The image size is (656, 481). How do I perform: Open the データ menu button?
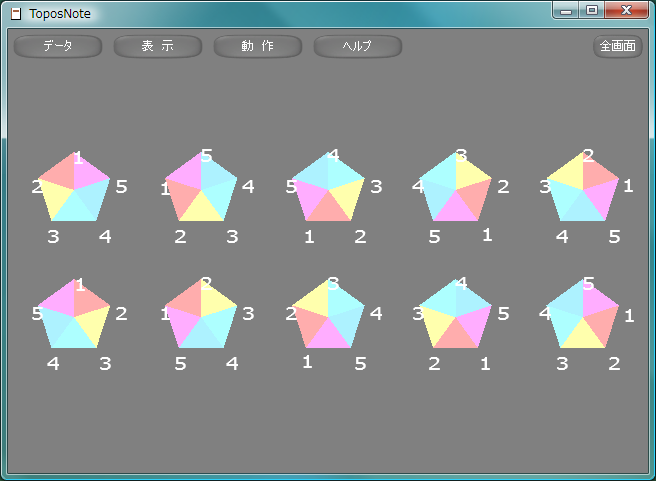(x=58, y=46)
